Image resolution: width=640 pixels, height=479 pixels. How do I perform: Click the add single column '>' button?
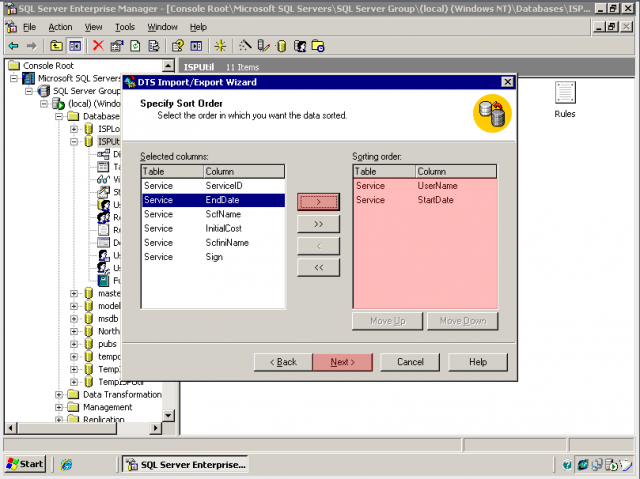point(318,201)
